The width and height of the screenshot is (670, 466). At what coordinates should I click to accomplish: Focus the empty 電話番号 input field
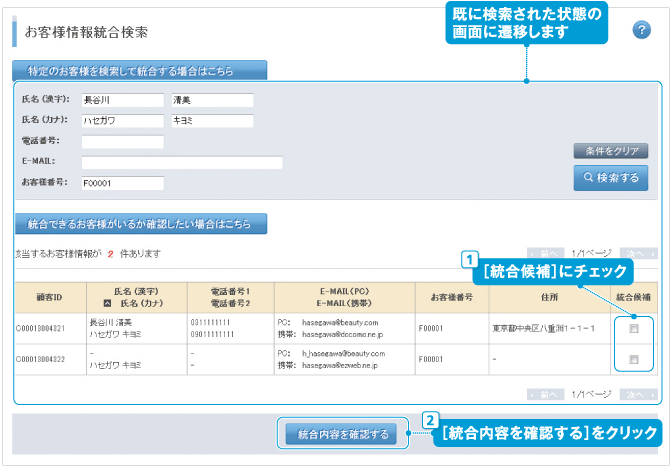[x=121, y=142]
